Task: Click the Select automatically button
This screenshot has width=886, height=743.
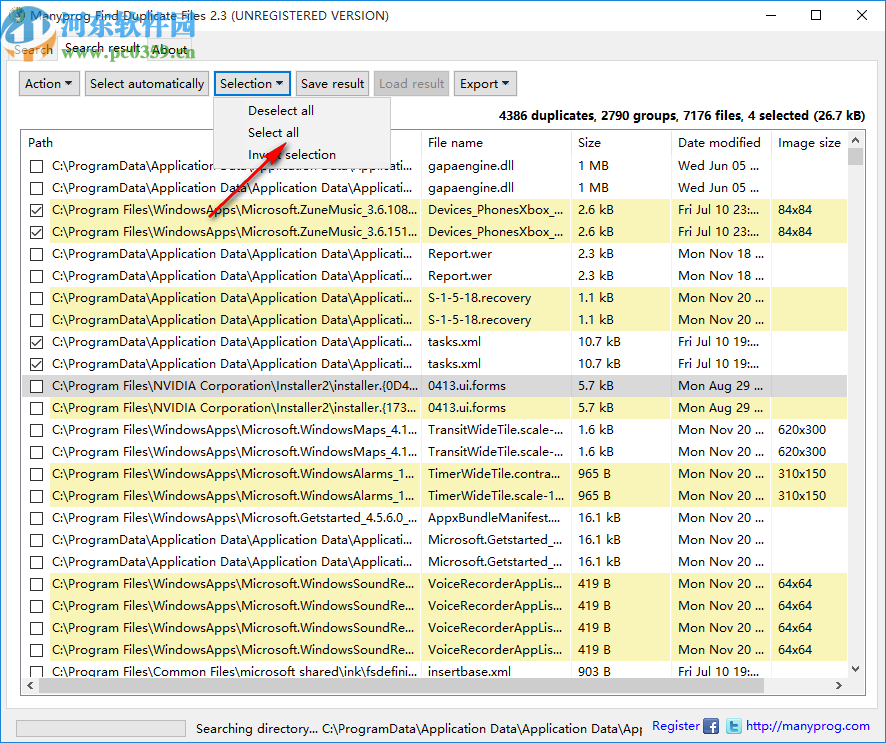Action: coord(146,83)
